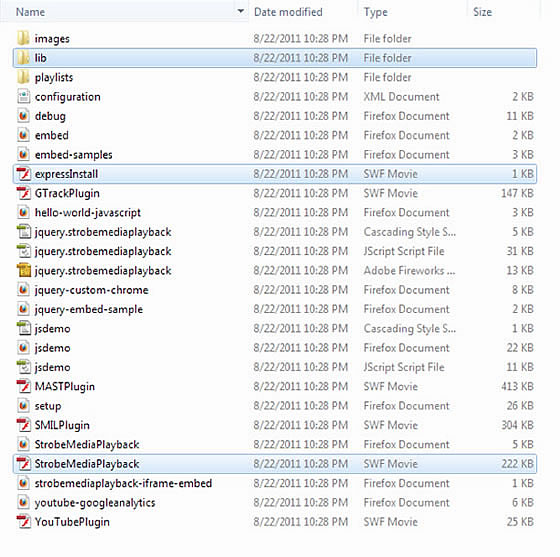Click the jsdemo JScript Script File icon
Image resolution: width=560 pixels, height=557 pixels.
coord(24,367)
